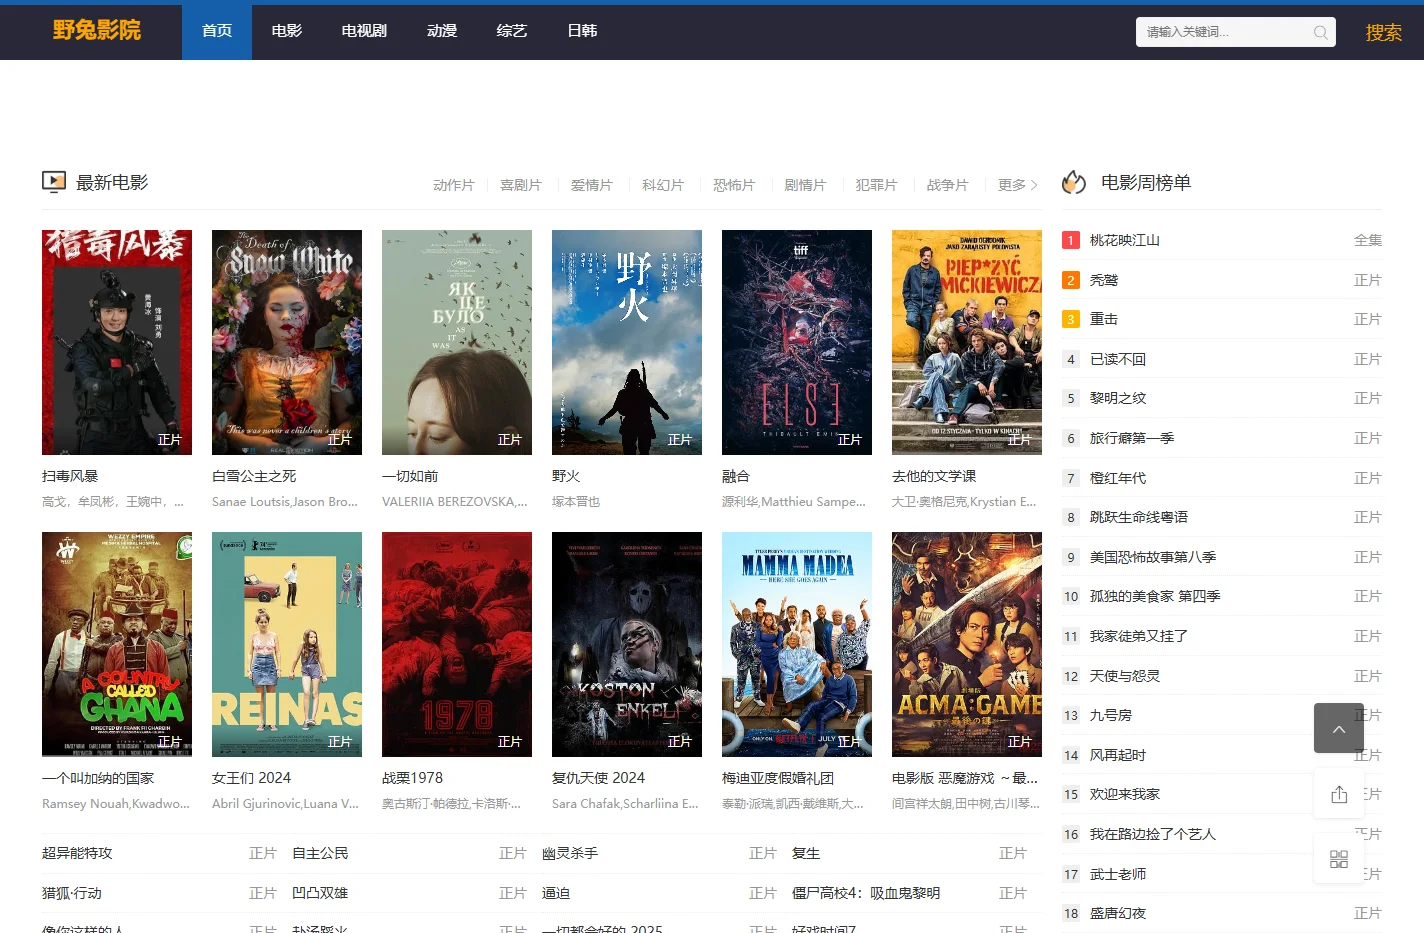Click the 去他的文学课 title link
The image size is (1424, 933).
click(x=934, y=476)
